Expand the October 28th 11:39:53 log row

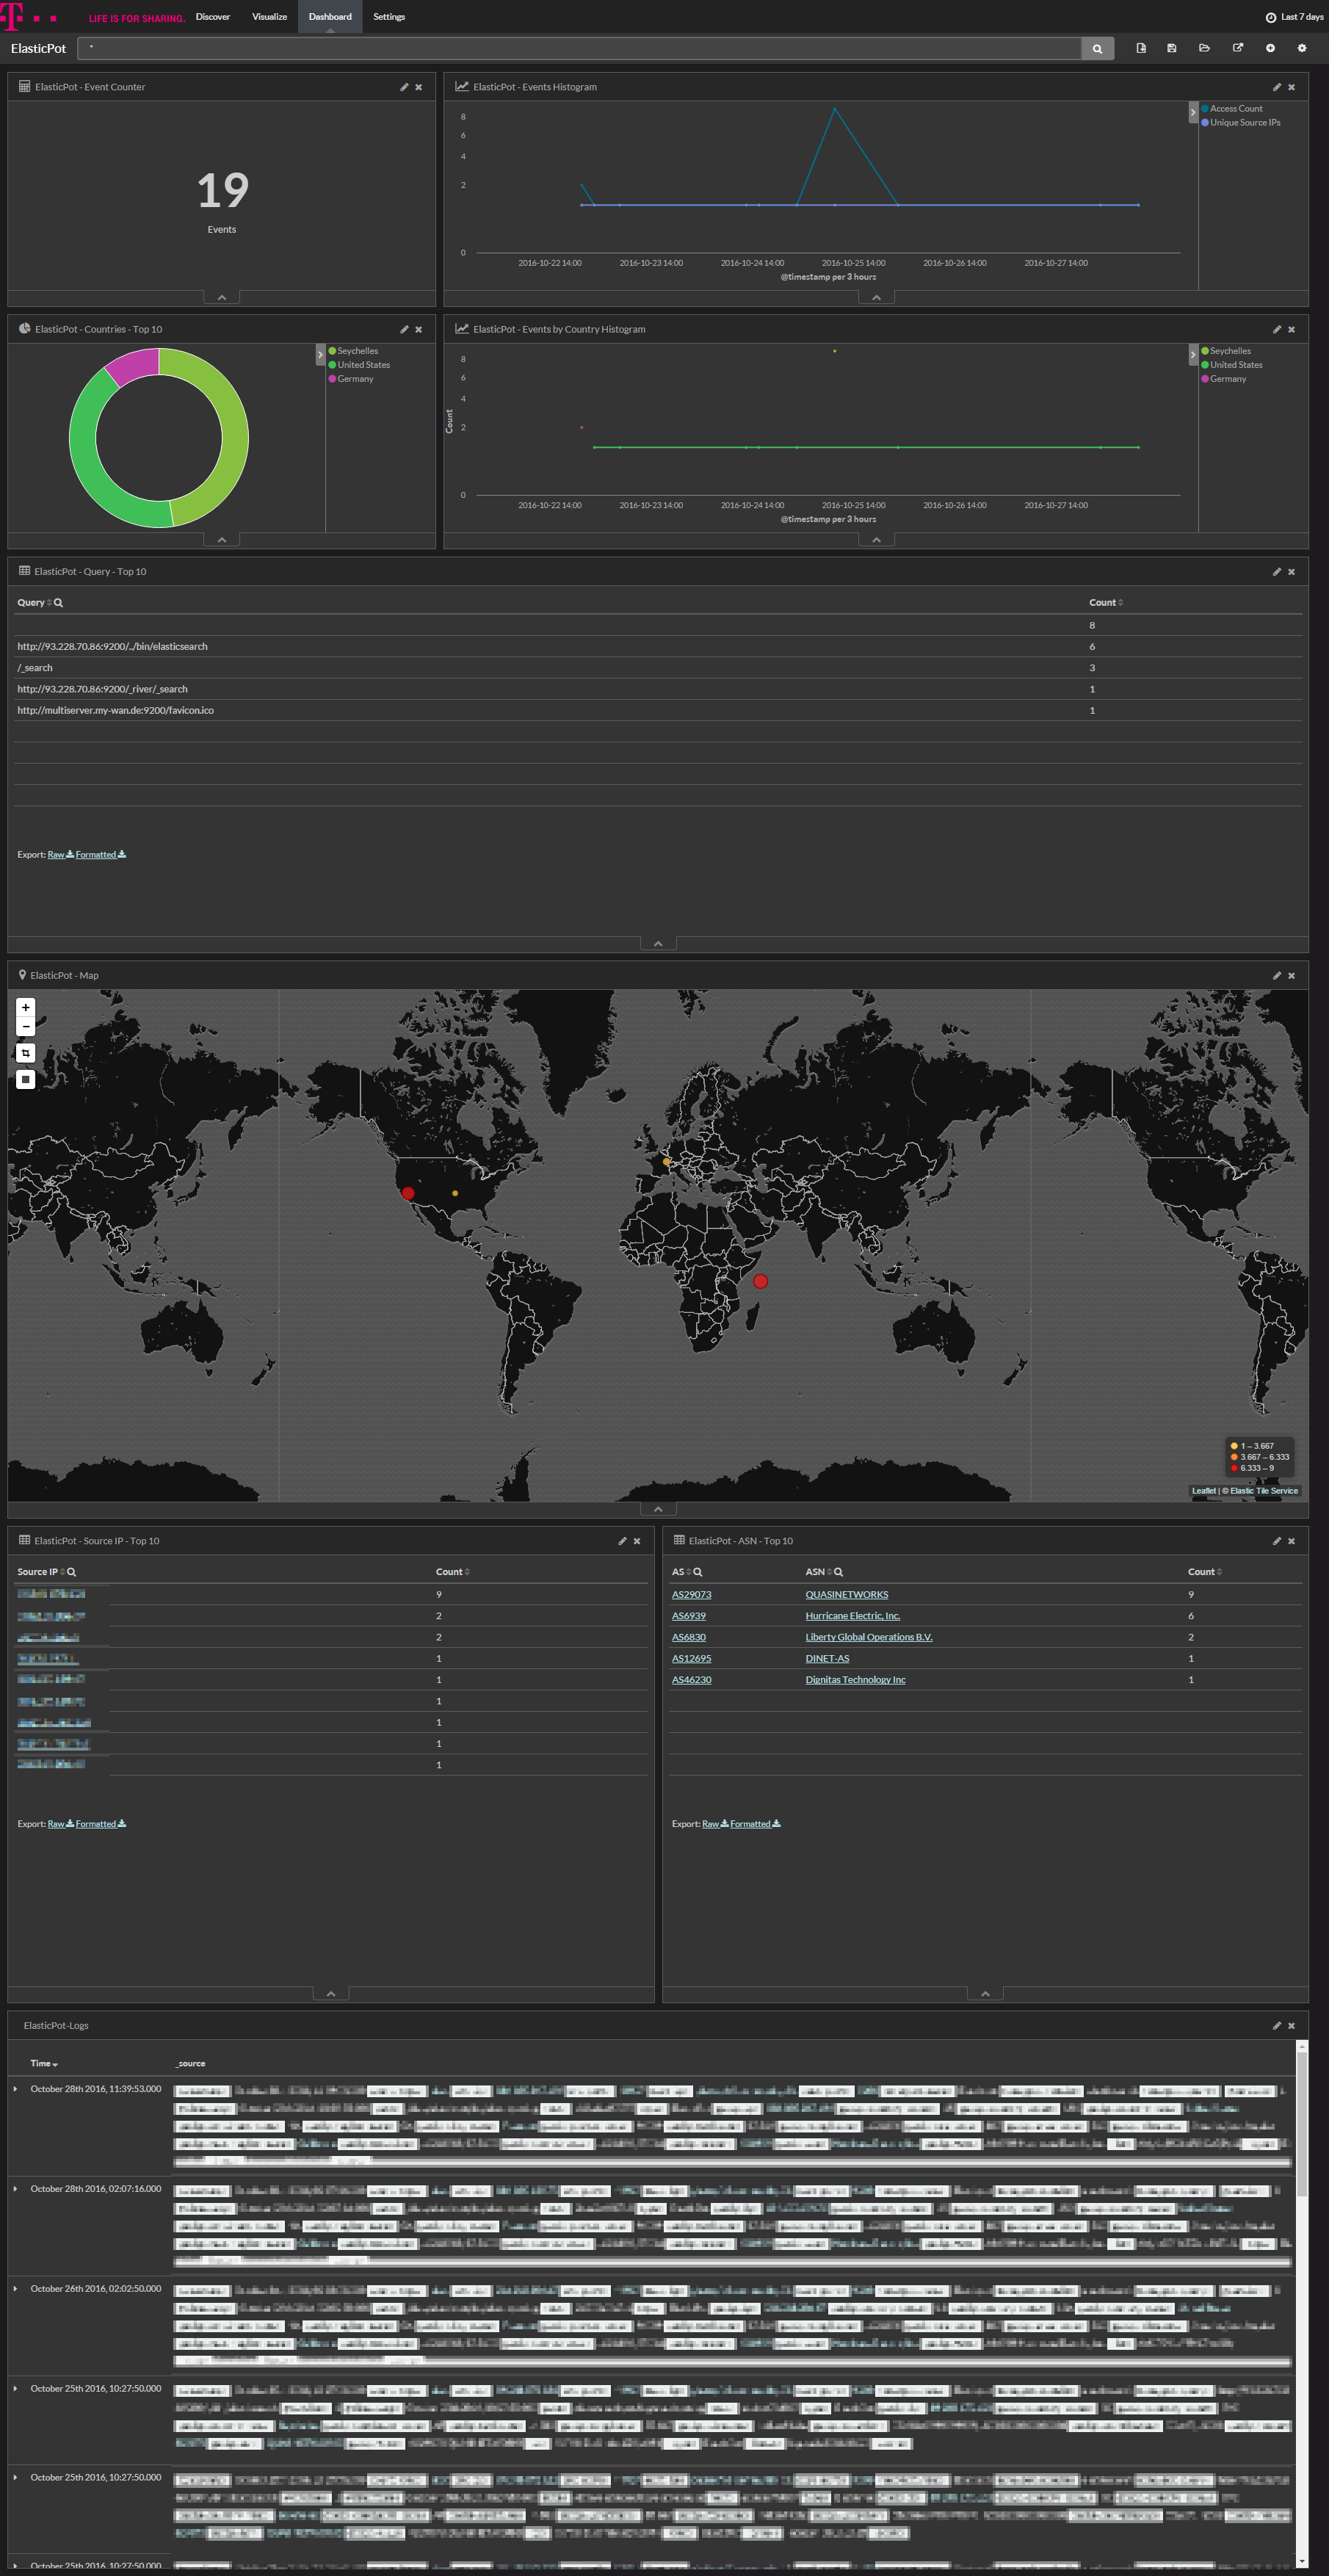(15, 2089)
